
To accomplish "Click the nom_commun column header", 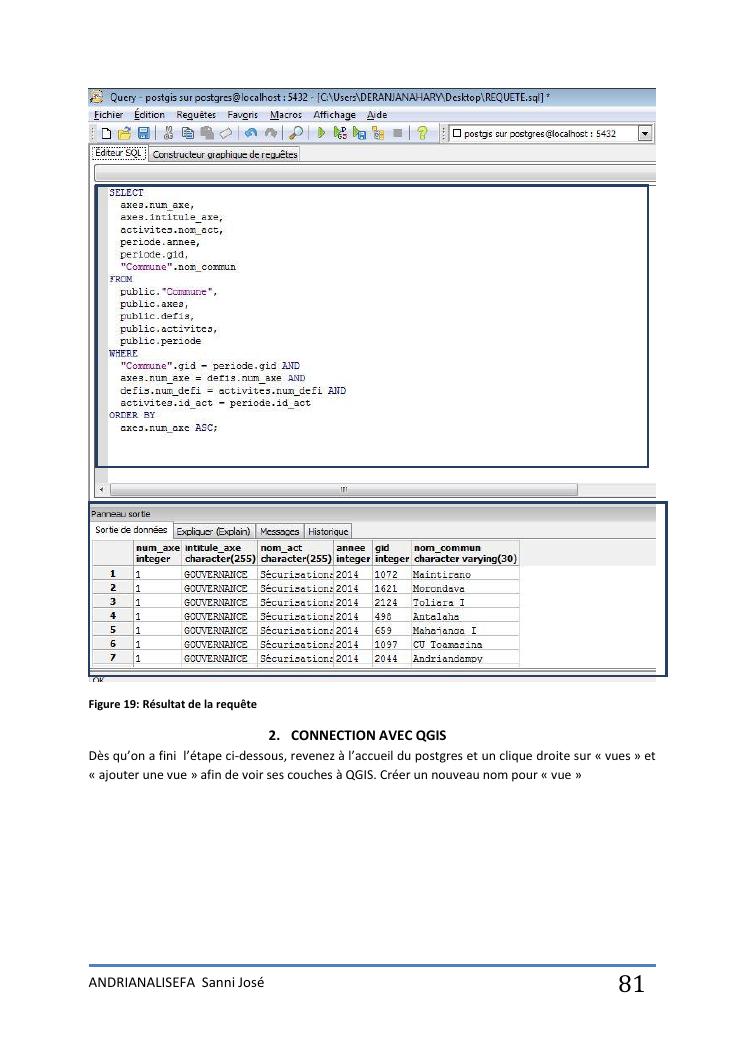I will tap(465, 553).
